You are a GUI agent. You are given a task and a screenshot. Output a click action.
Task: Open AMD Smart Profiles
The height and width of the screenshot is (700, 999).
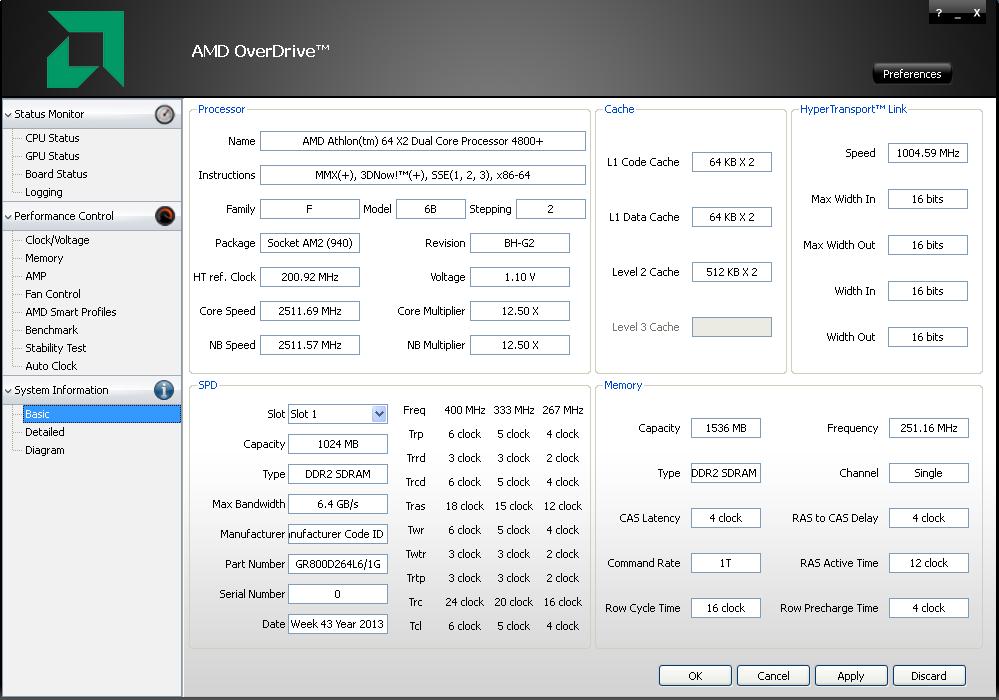pos(71,312)
